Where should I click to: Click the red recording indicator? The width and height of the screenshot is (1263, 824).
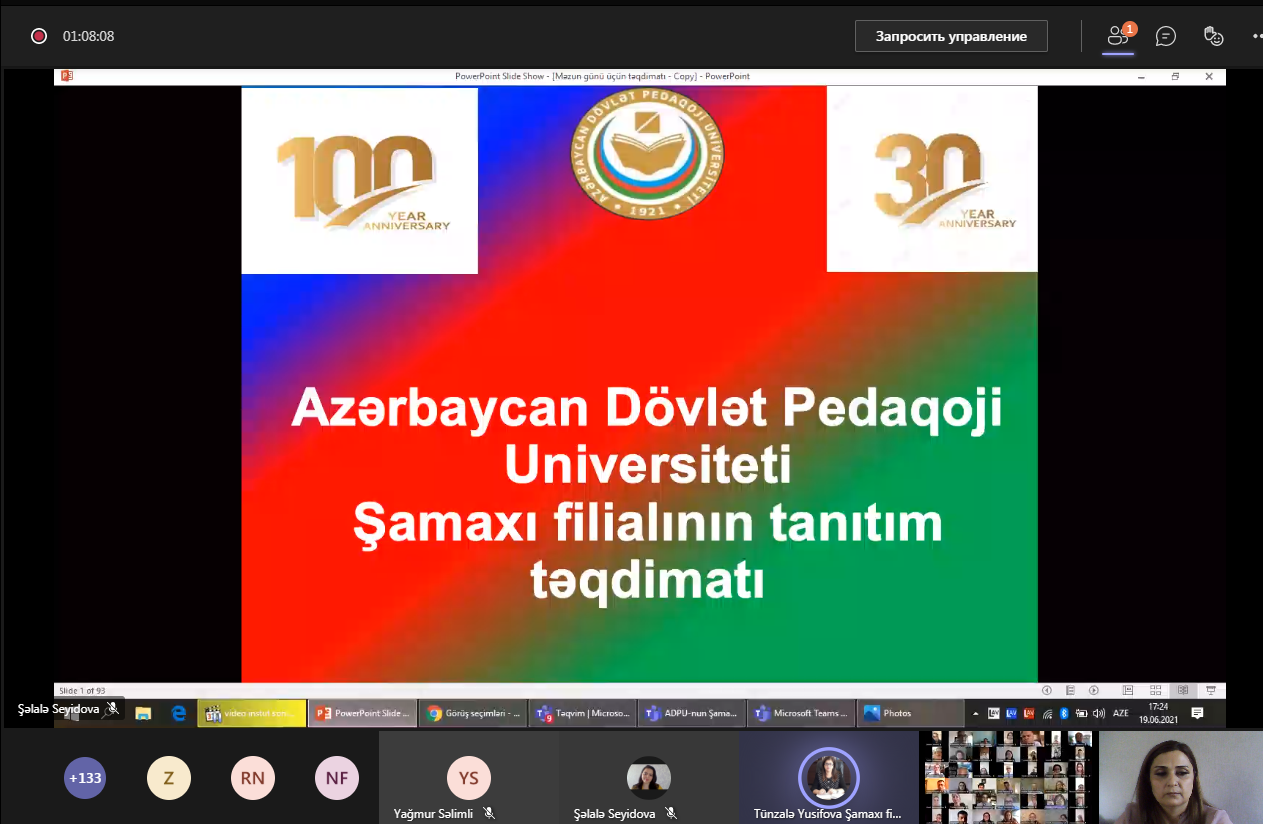[x=39, y=36]
